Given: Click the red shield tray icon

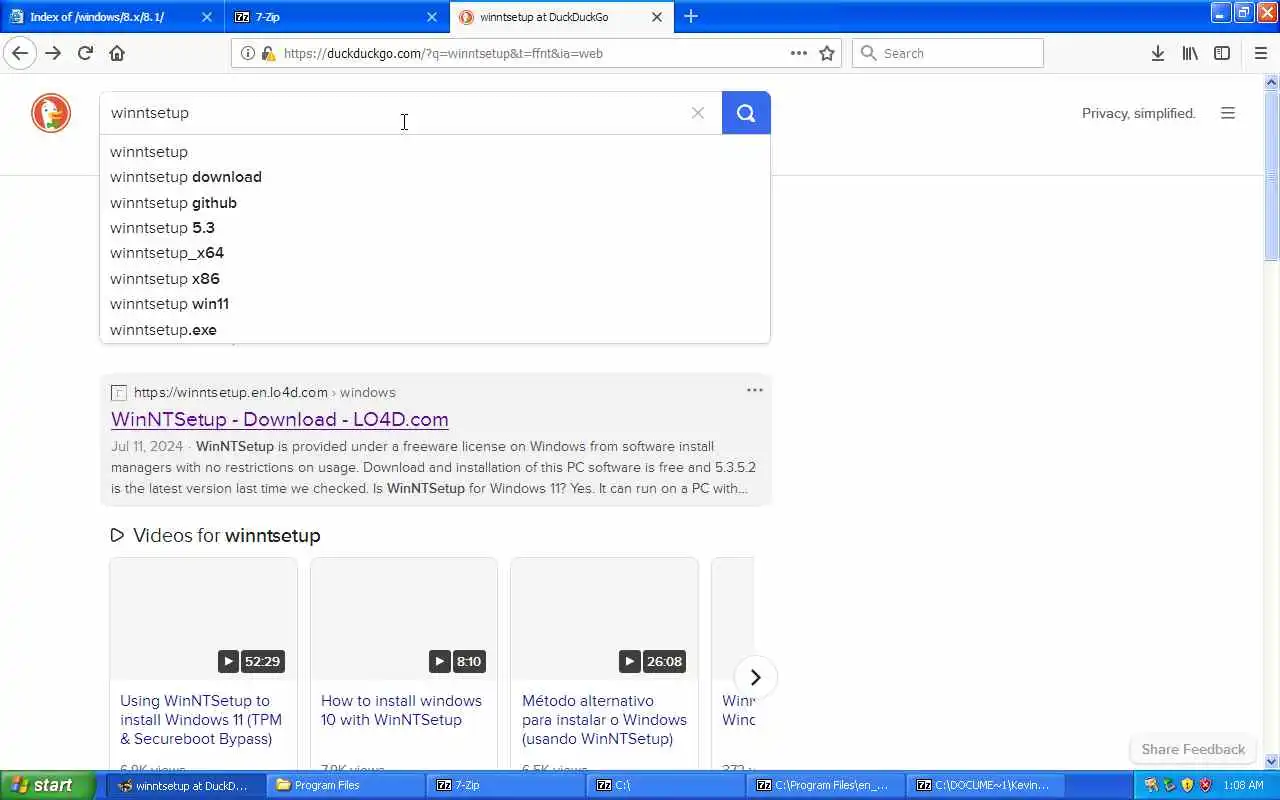Looking at the screenshot, I should click(x=1205, y=785).
